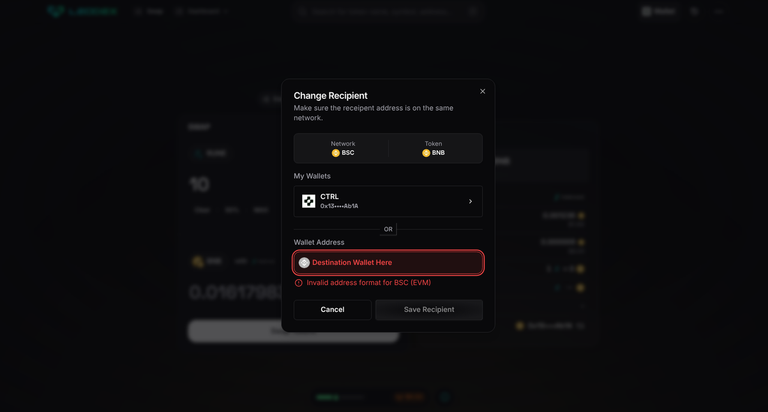Click the gray wallet icon inside address field
Viewport: 768px width, 412px height.
pyautogui.click(x=304, y=263)
